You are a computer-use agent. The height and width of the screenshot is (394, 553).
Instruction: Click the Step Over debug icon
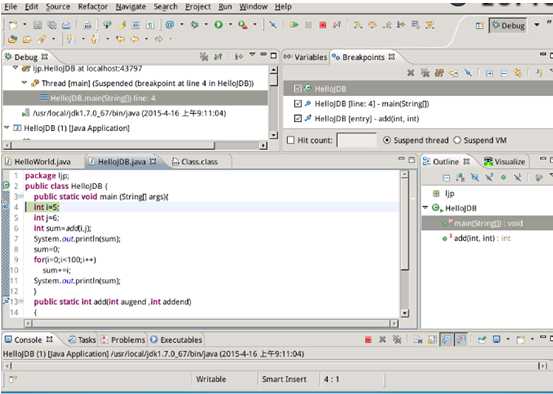372,25
